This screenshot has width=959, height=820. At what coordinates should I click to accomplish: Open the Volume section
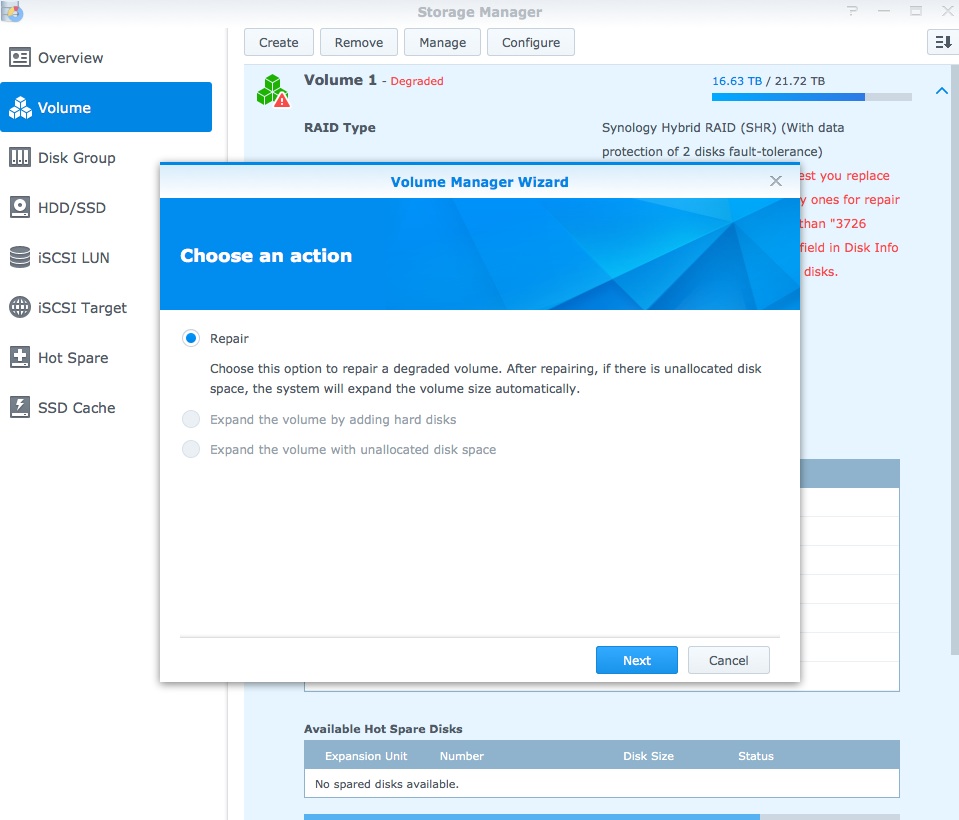coord(106,107)
